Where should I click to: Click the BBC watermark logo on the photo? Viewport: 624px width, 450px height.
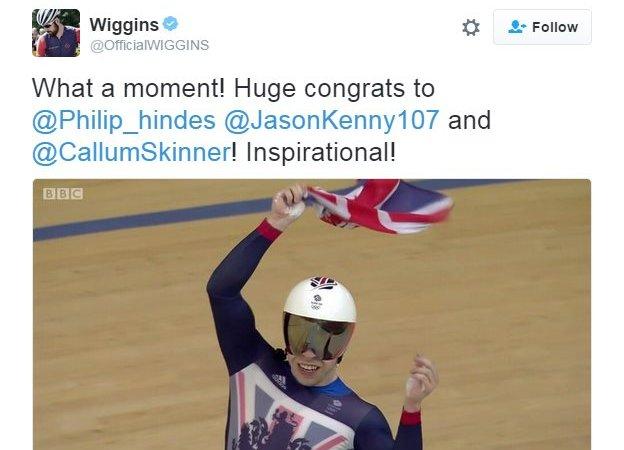point(63,194)
